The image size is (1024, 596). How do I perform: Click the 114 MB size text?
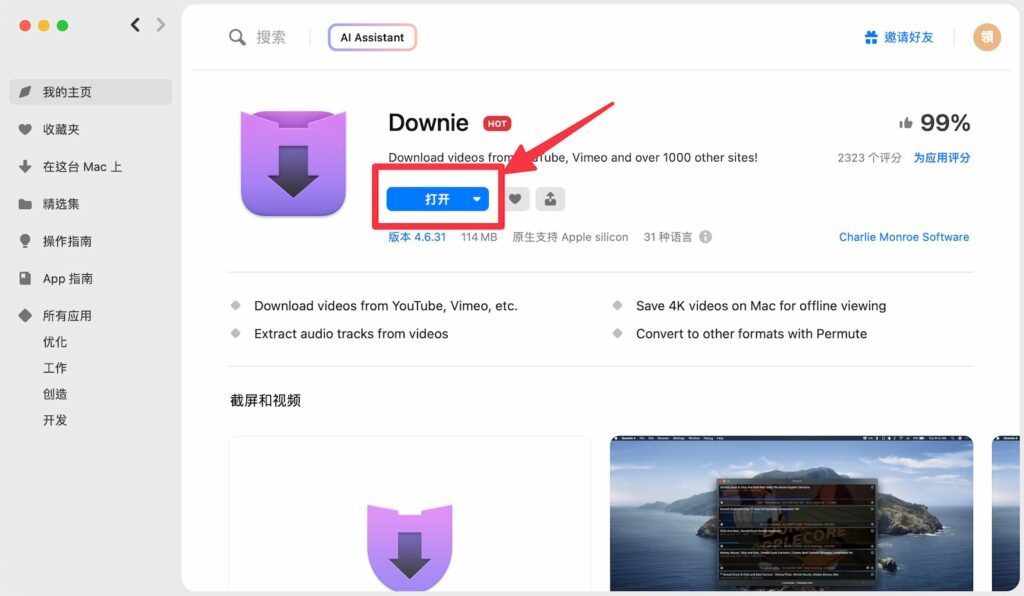click(479, 237)
